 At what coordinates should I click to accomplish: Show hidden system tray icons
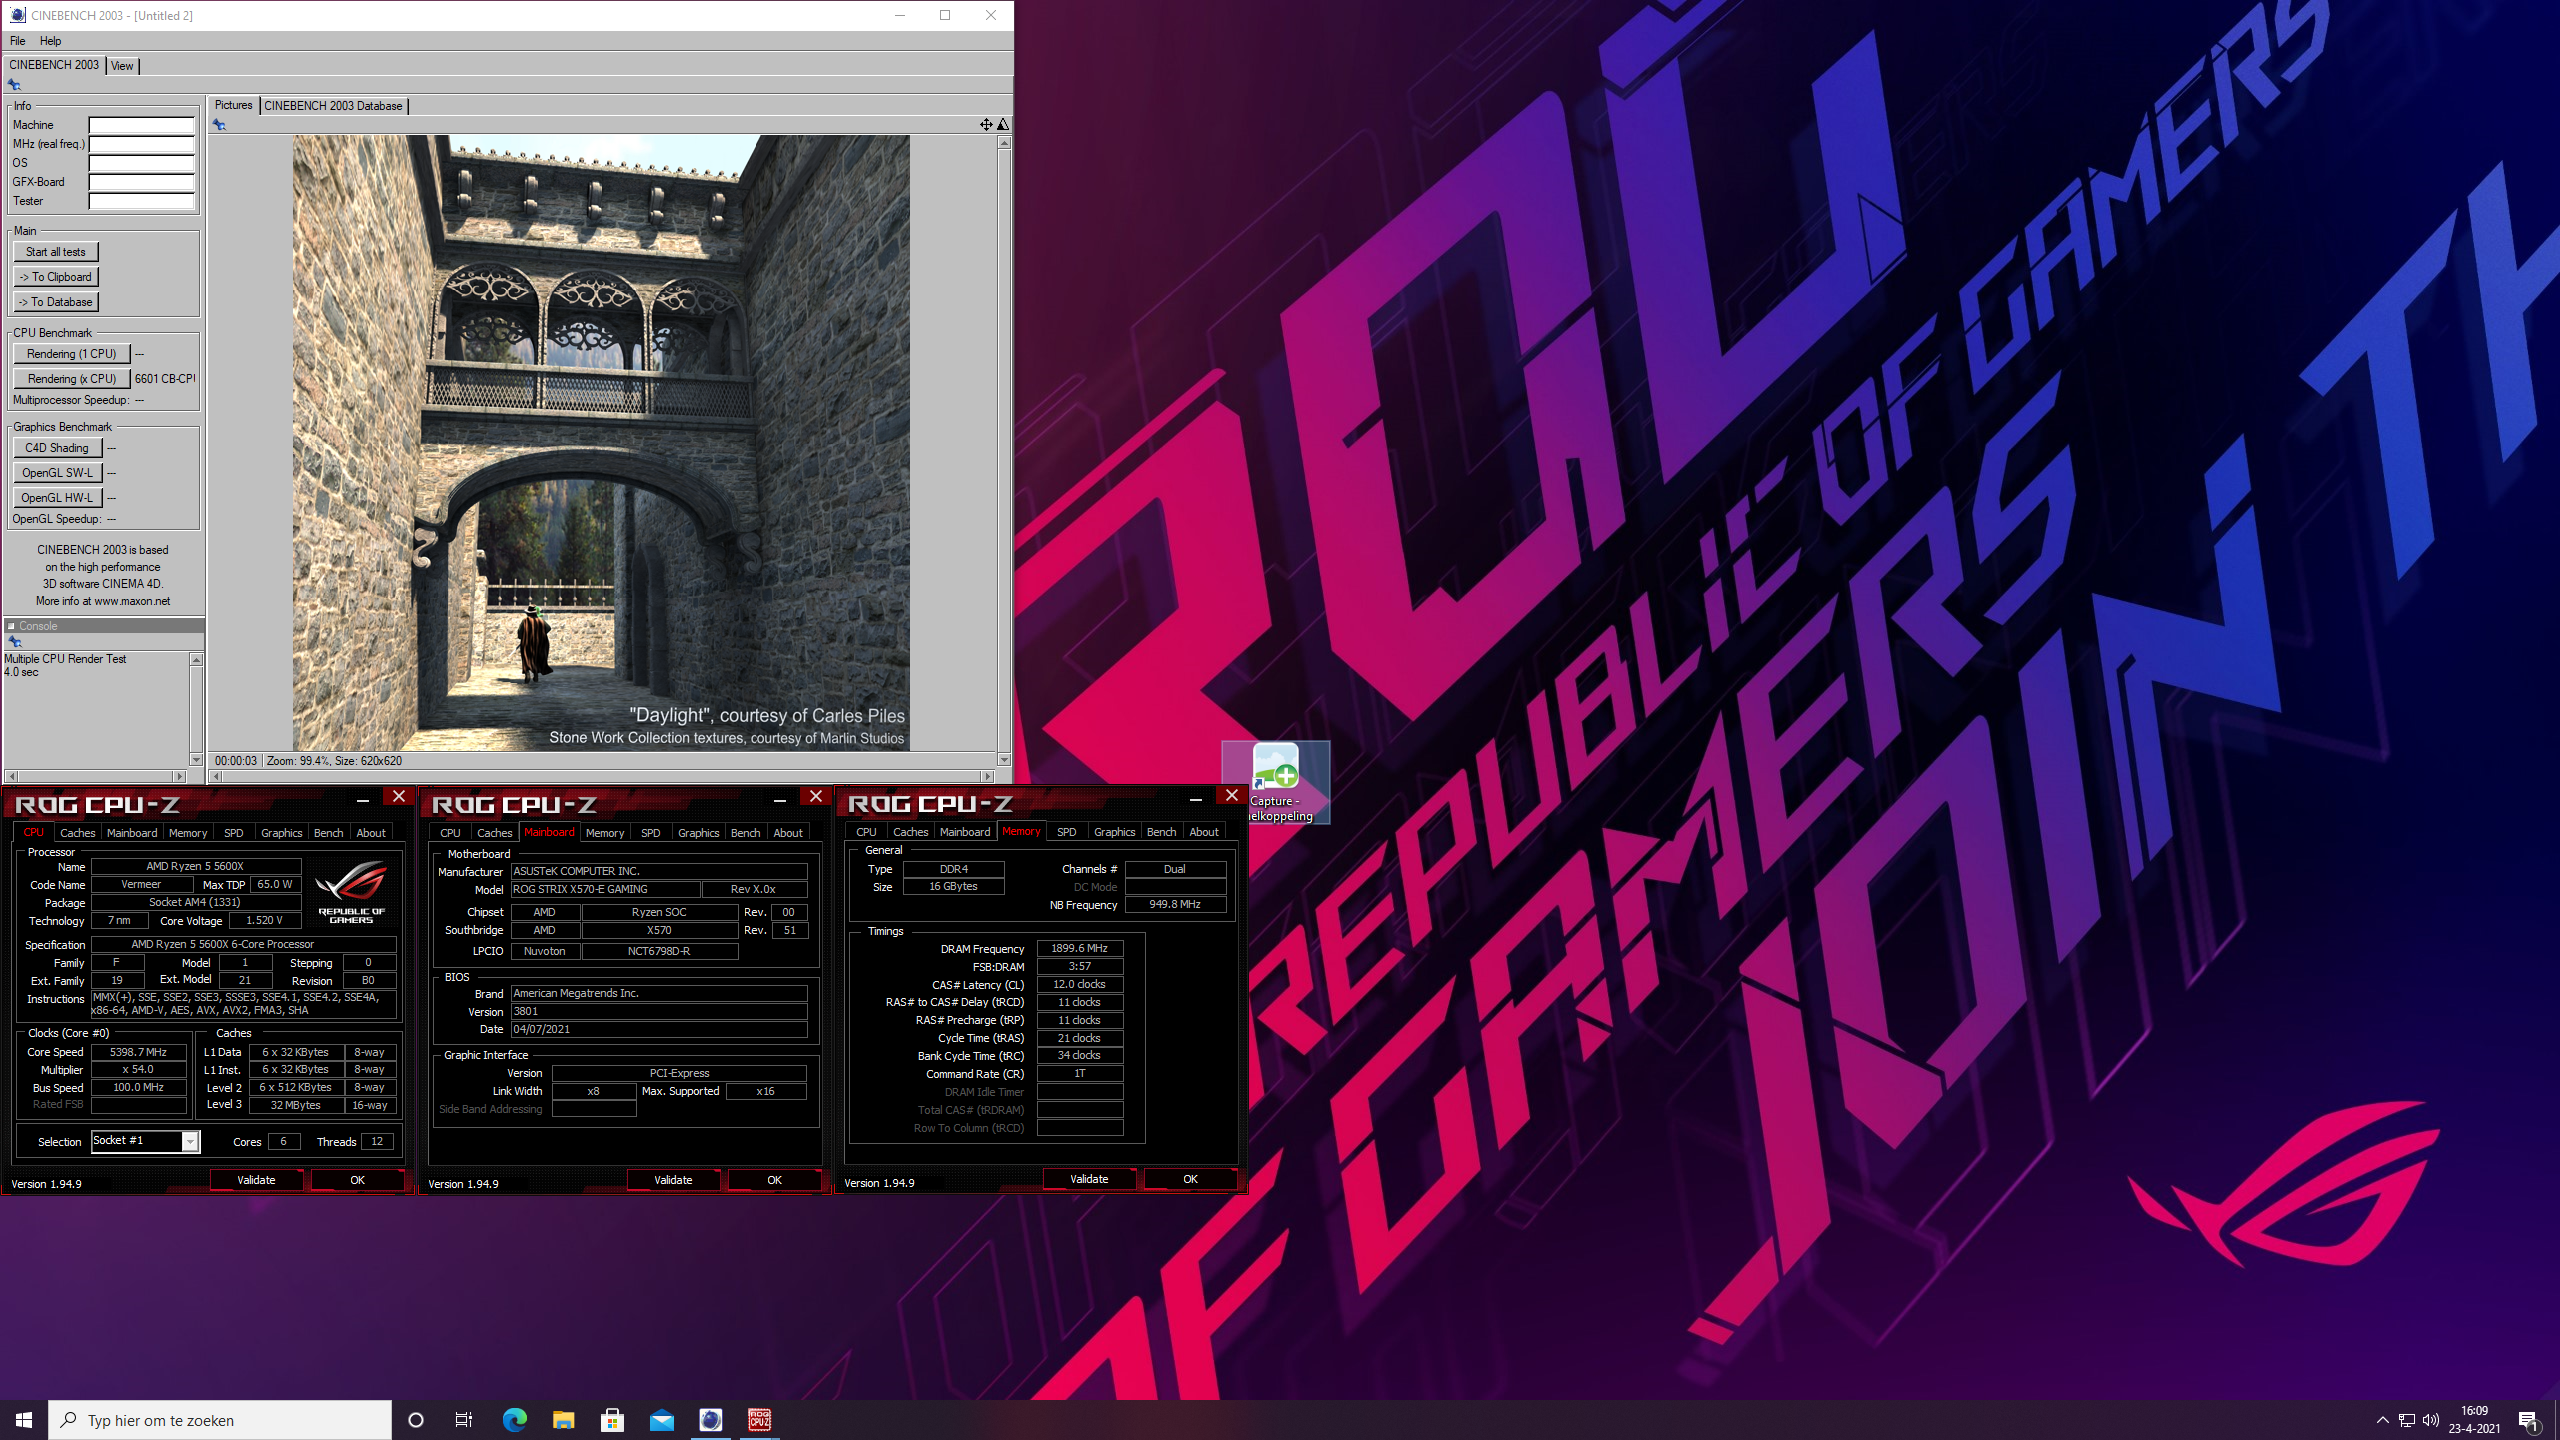(x=2383, y=1420)
